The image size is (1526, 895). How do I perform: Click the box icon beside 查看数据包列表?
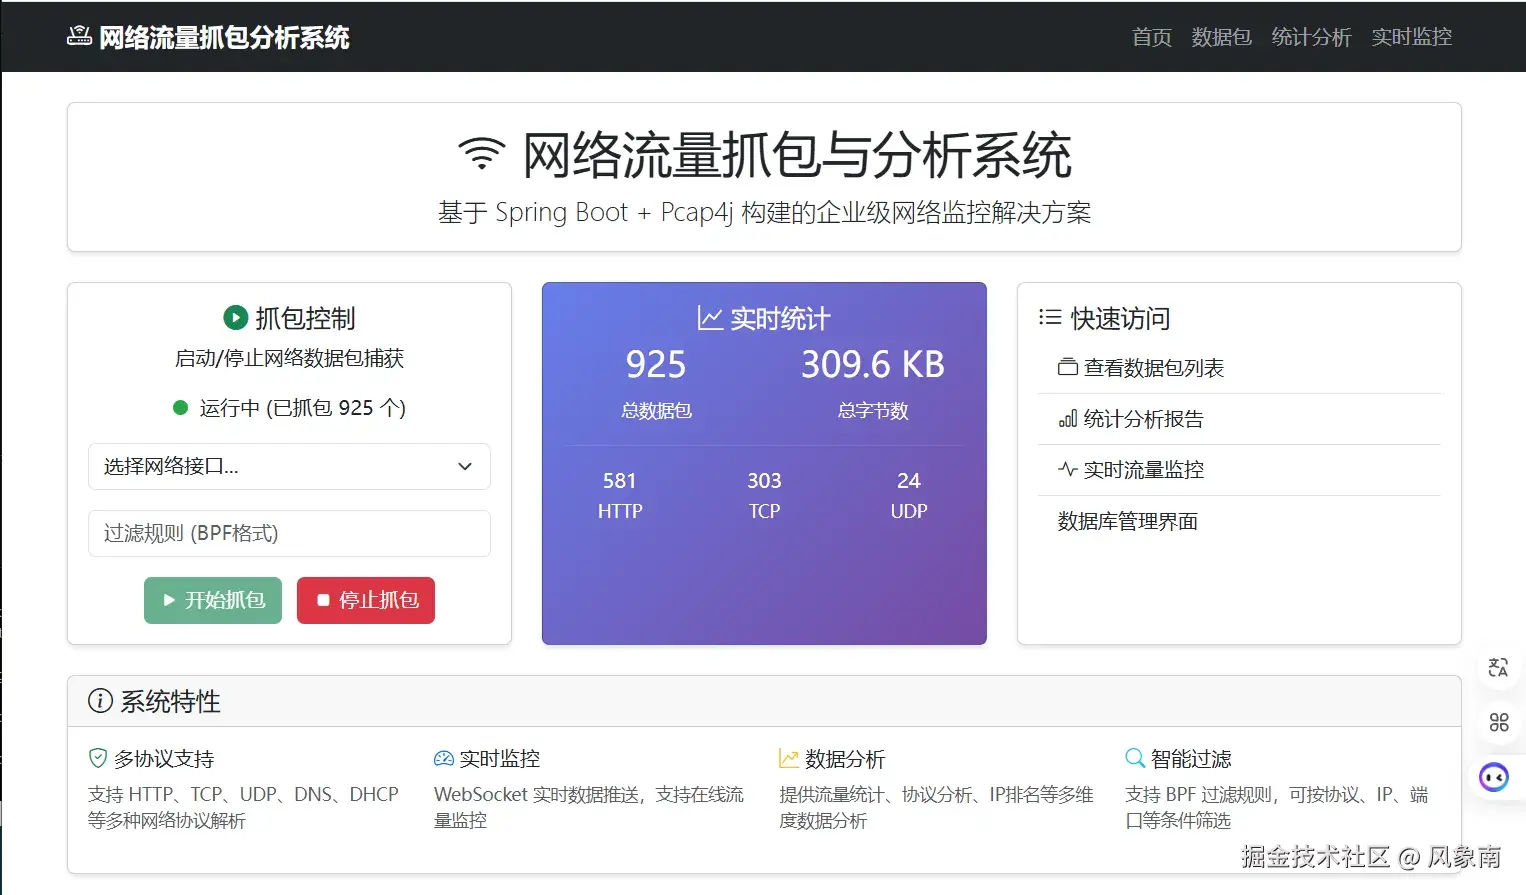[1068, 367]
